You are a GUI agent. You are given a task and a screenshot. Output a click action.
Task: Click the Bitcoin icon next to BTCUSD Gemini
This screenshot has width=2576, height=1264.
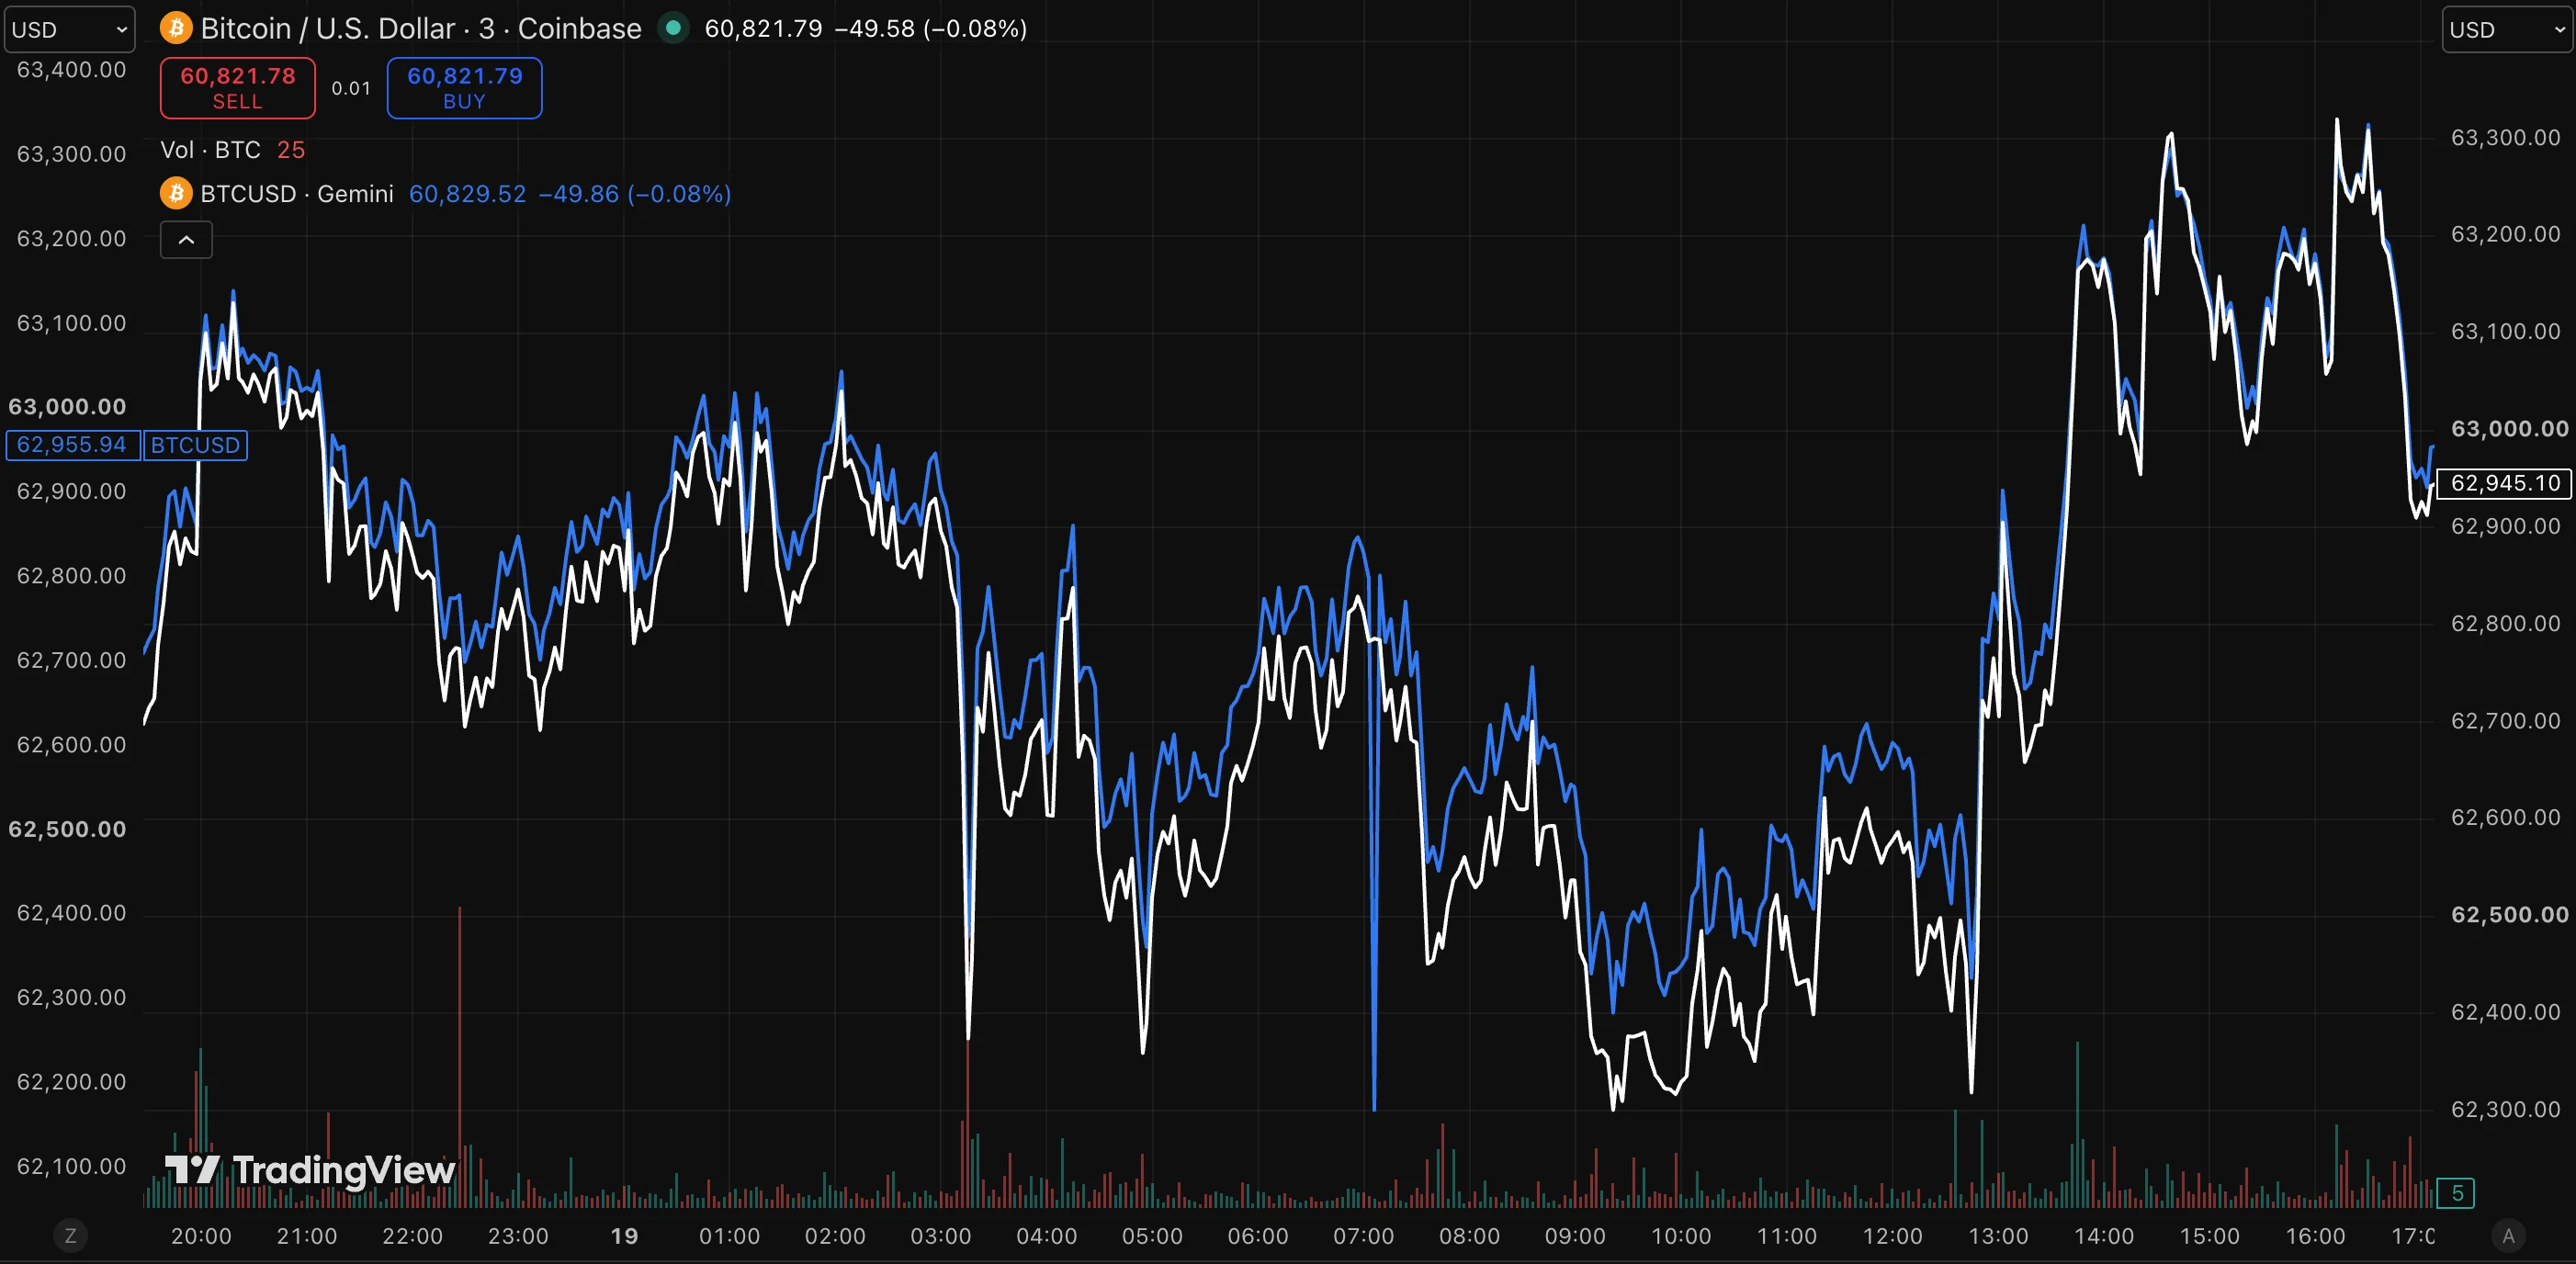point(176,193)
